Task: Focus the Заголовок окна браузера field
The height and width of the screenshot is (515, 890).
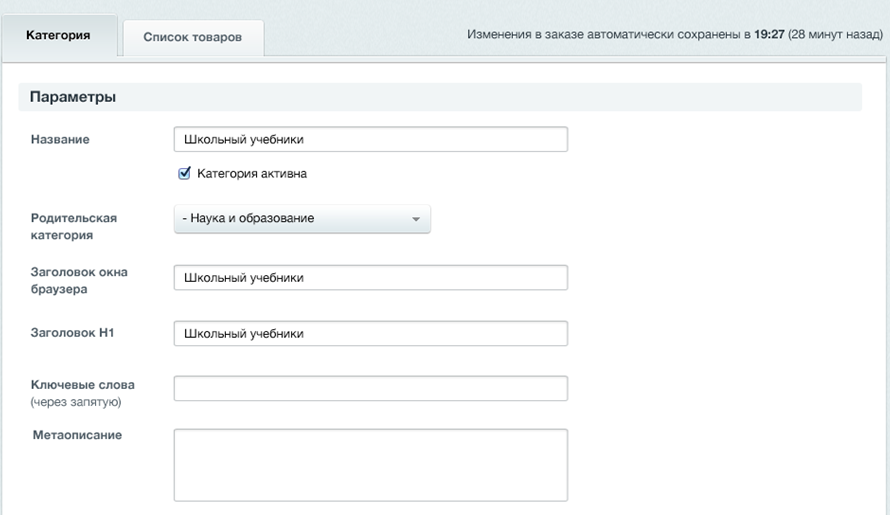Action: click(x=370, y=278)
